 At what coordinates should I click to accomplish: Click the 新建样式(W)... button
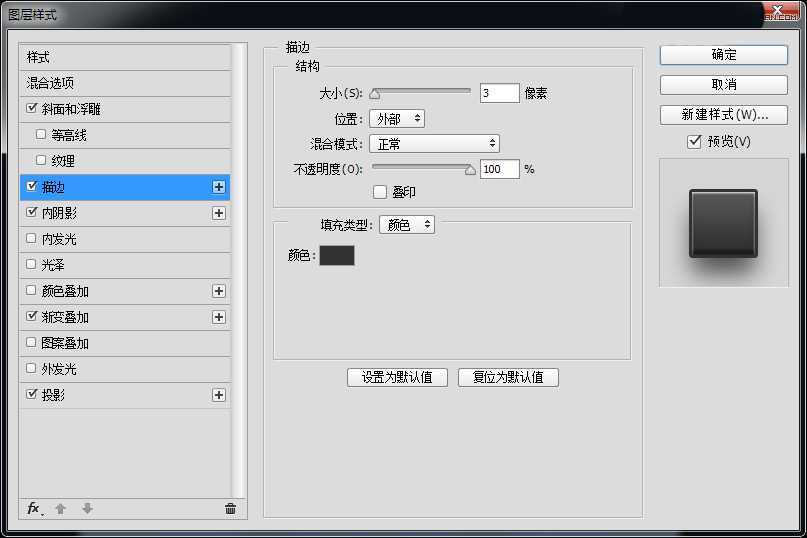(723, 115)
